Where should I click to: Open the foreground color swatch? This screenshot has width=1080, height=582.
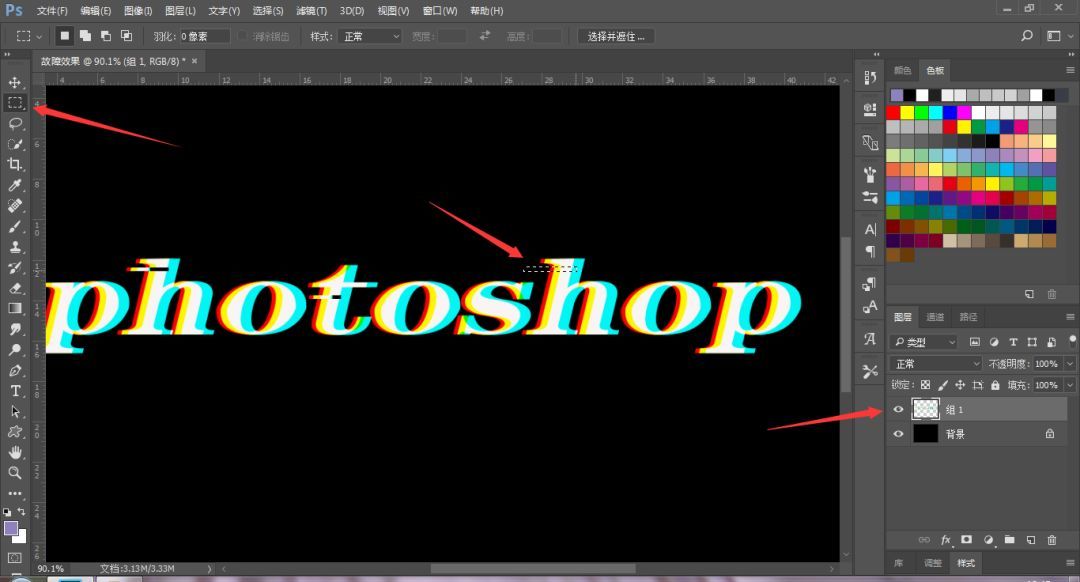[11, 528]
